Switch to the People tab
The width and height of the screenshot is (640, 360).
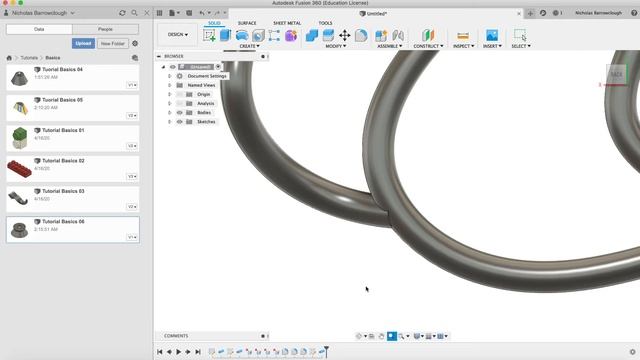click(x=105, y=29)
